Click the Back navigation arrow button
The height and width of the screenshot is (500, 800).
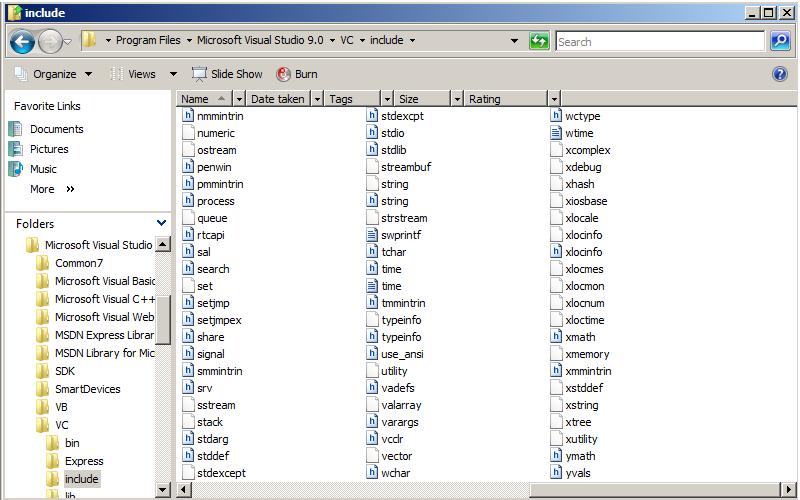(x=23, y=41)
